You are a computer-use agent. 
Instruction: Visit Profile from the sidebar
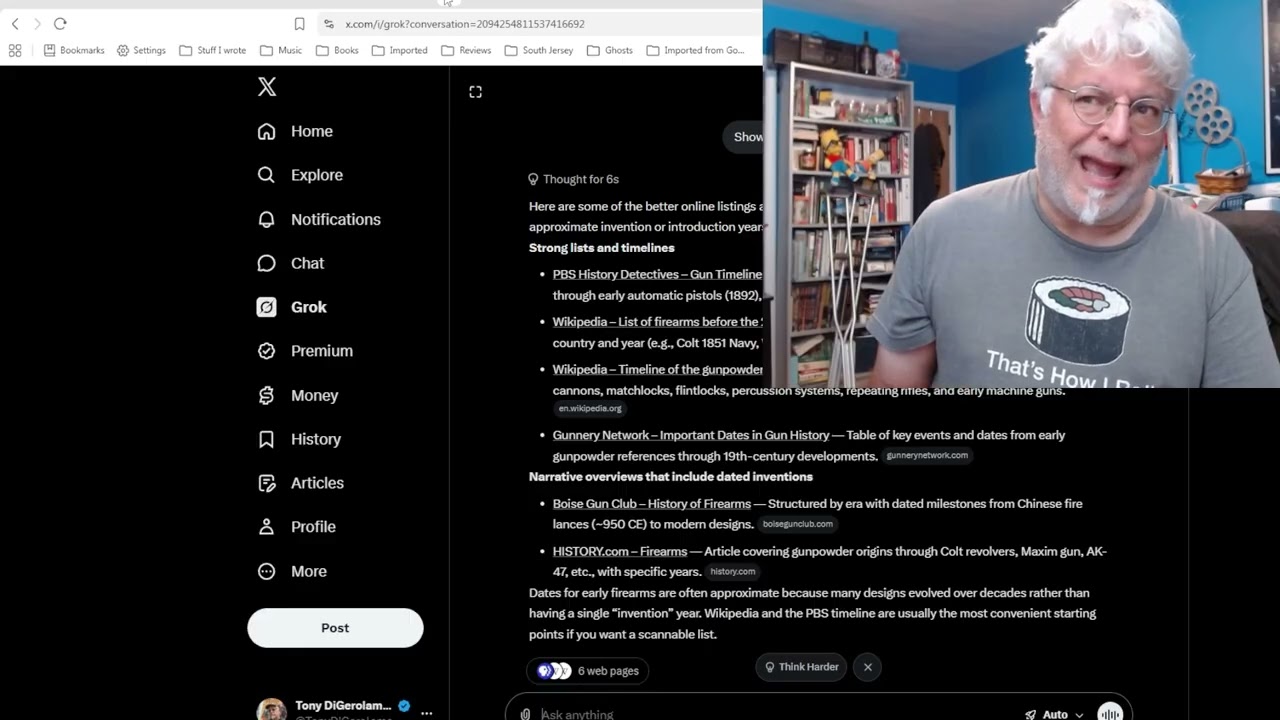point(296,527)
